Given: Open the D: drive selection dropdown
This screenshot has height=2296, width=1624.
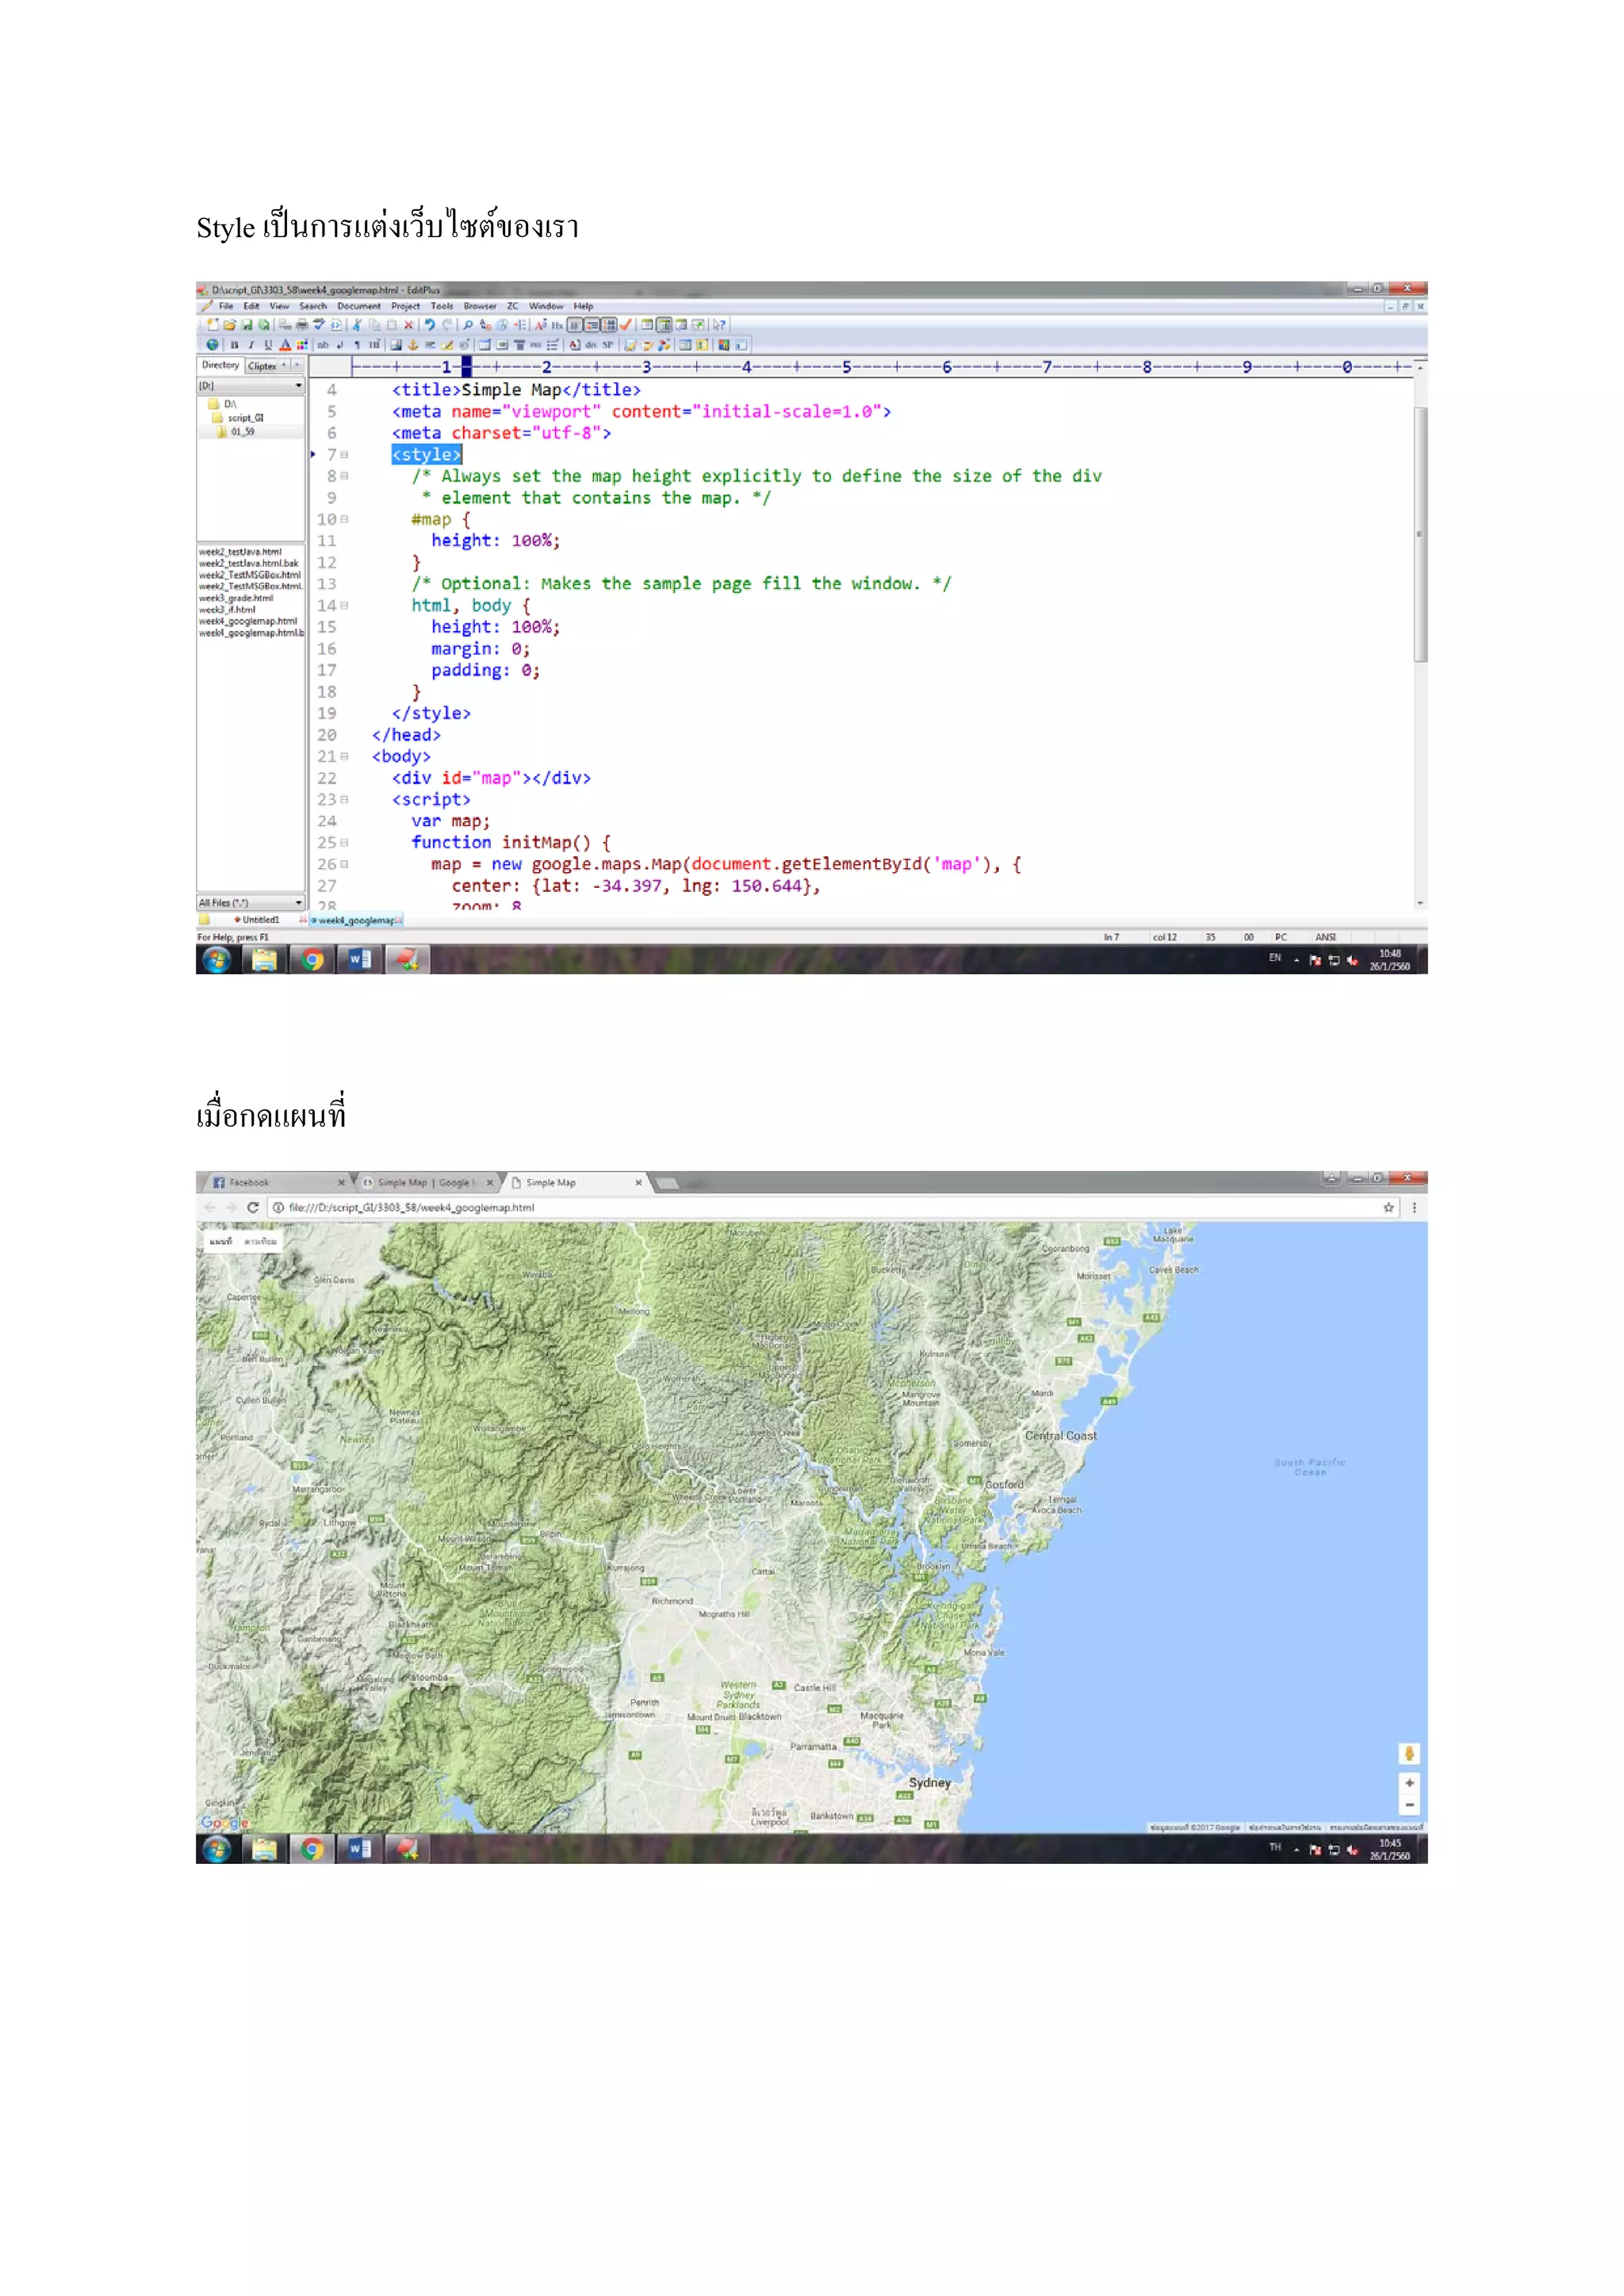Looking at the screenshot, I should point(298,386).
